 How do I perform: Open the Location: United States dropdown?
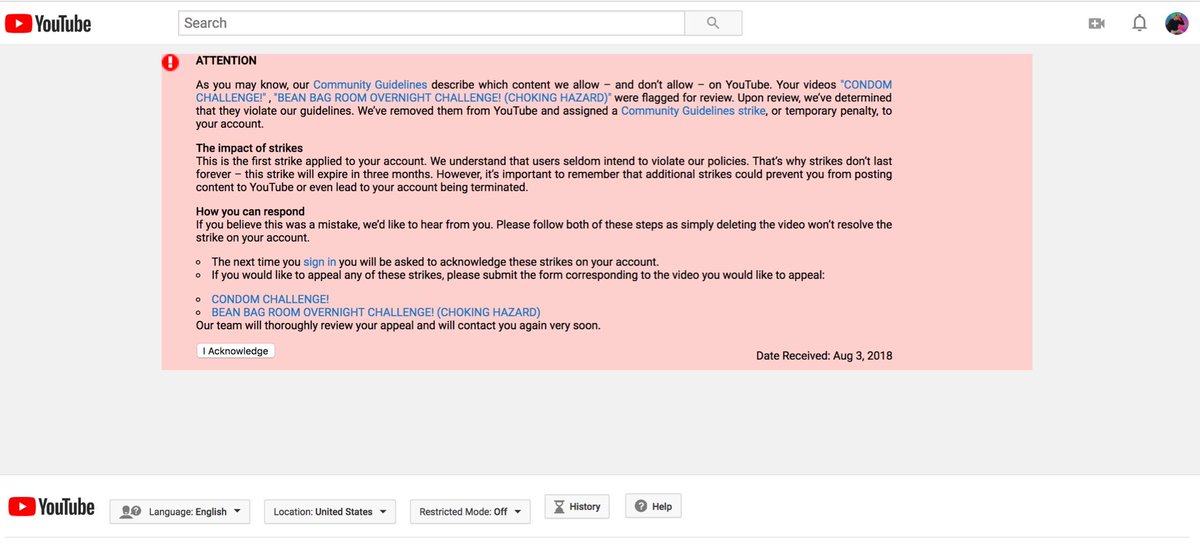coord(331,511)
